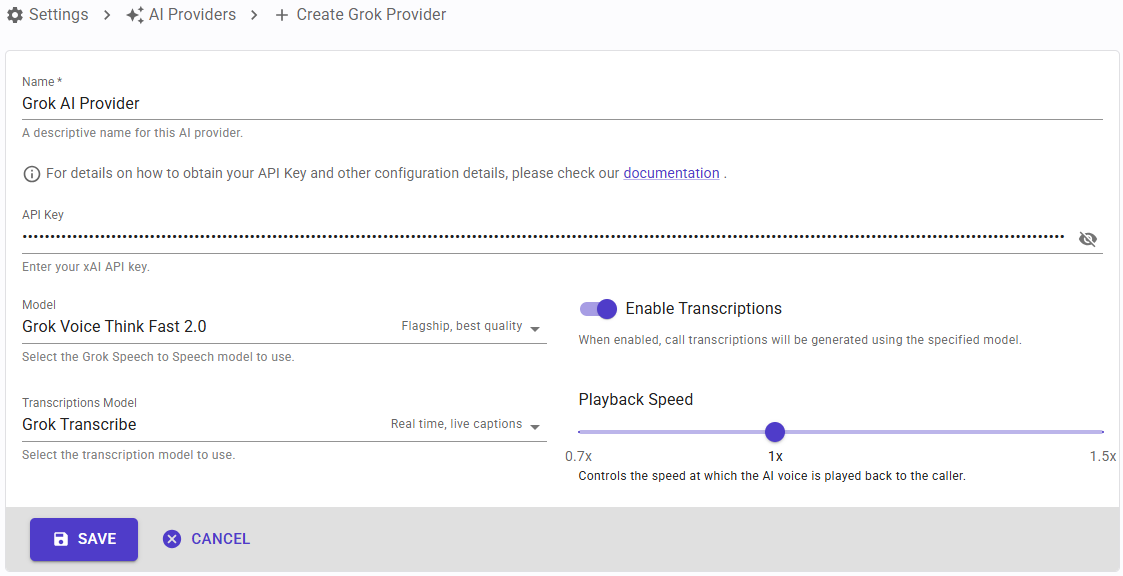Click into the API Key field
This screenshot has height=576, width=1123.
tap(543, 238)
